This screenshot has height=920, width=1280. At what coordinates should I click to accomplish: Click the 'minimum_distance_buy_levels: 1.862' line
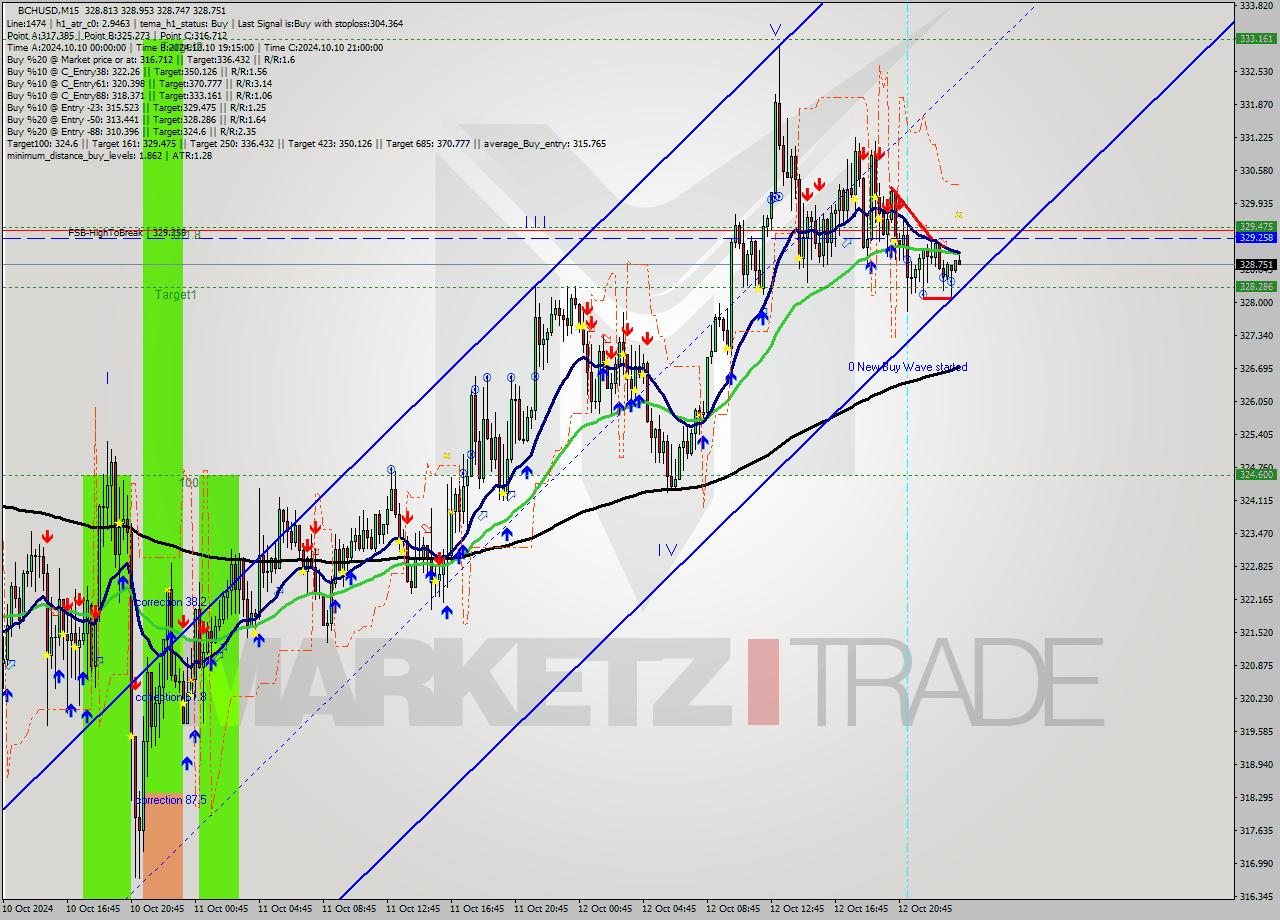click(x=110, y=155)
